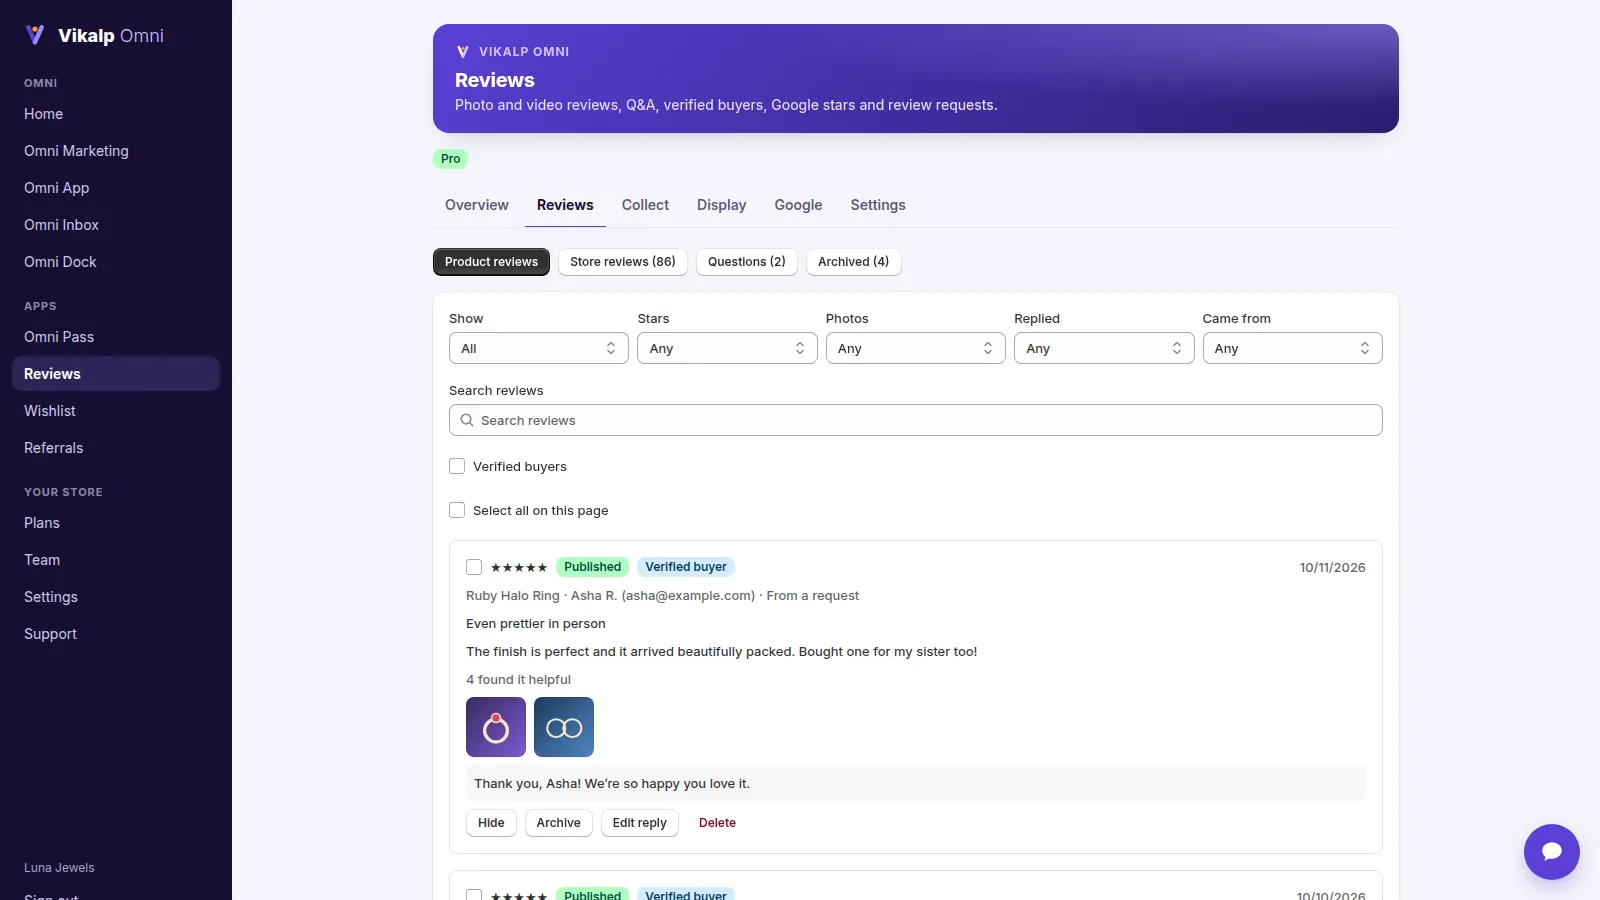Open Wishlist in sidebar

[116, 411]
